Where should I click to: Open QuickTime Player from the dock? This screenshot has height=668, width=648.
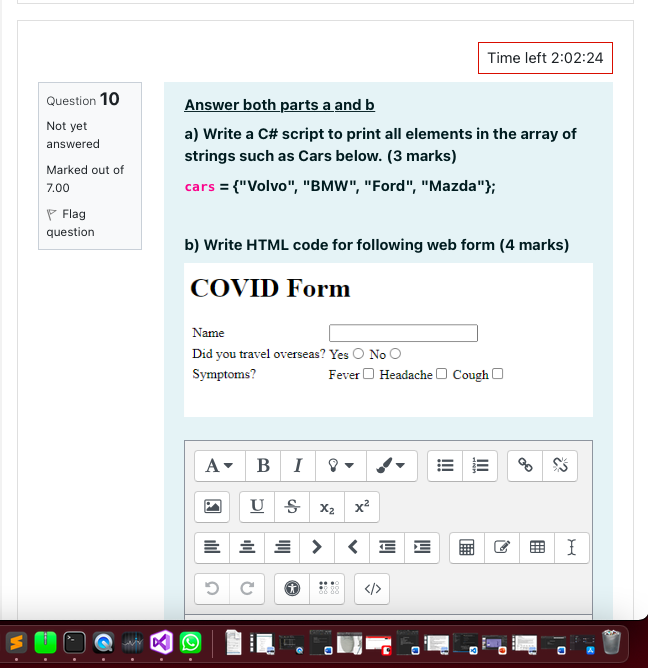coord(104,642)
